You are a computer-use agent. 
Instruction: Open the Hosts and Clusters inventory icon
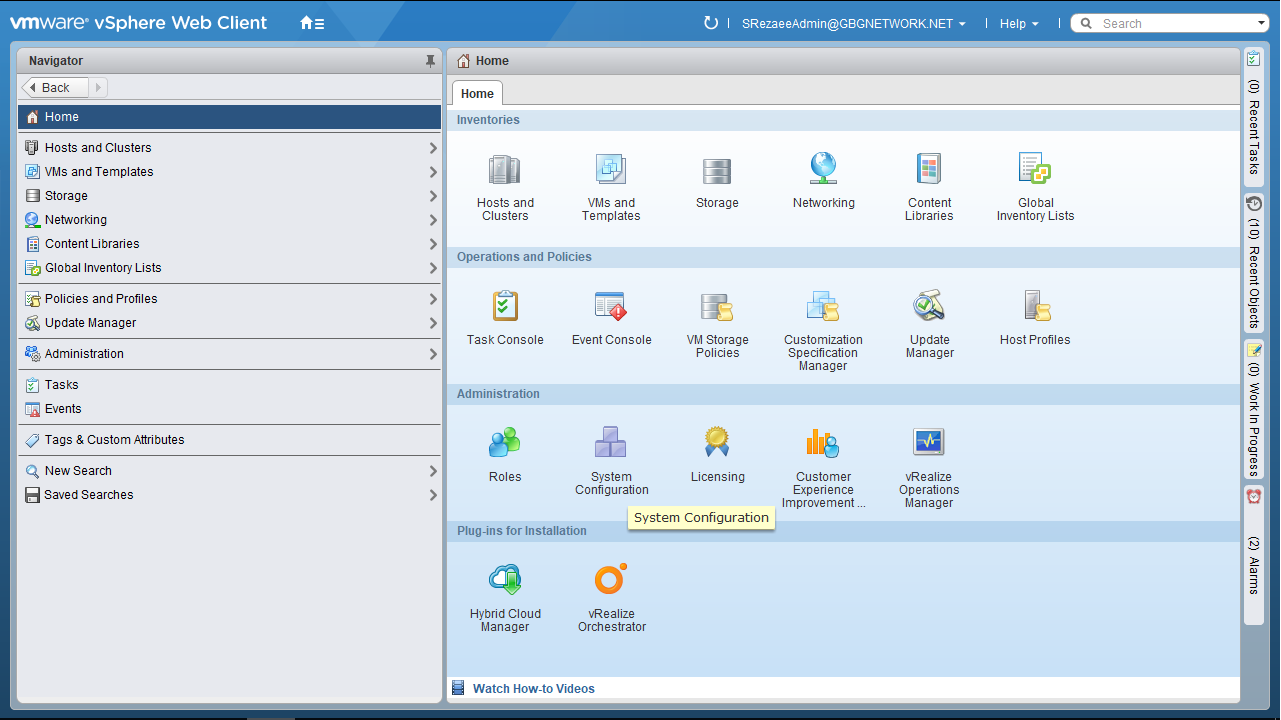click(x=505, y=170)
